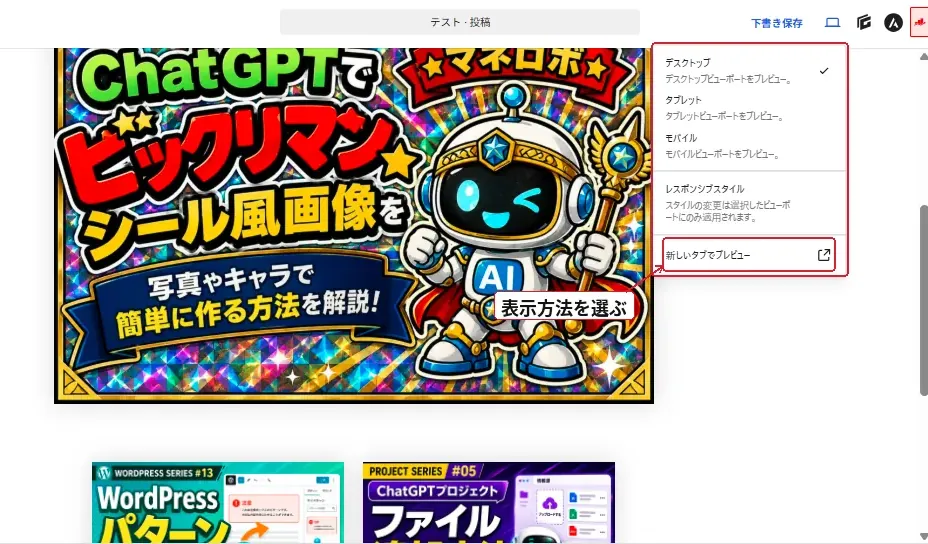
Task: Select デスクトップ preview option
Action: coord(749,70)
